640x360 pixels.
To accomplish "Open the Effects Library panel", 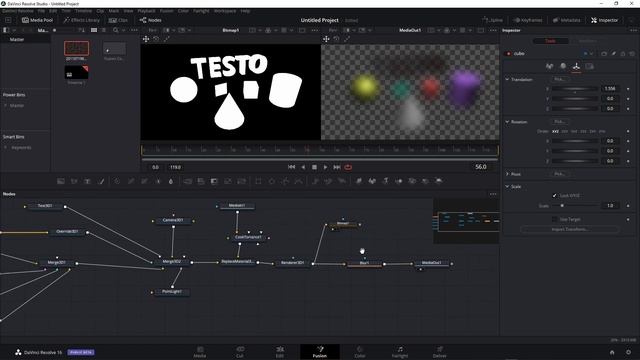I will point(82,20).
